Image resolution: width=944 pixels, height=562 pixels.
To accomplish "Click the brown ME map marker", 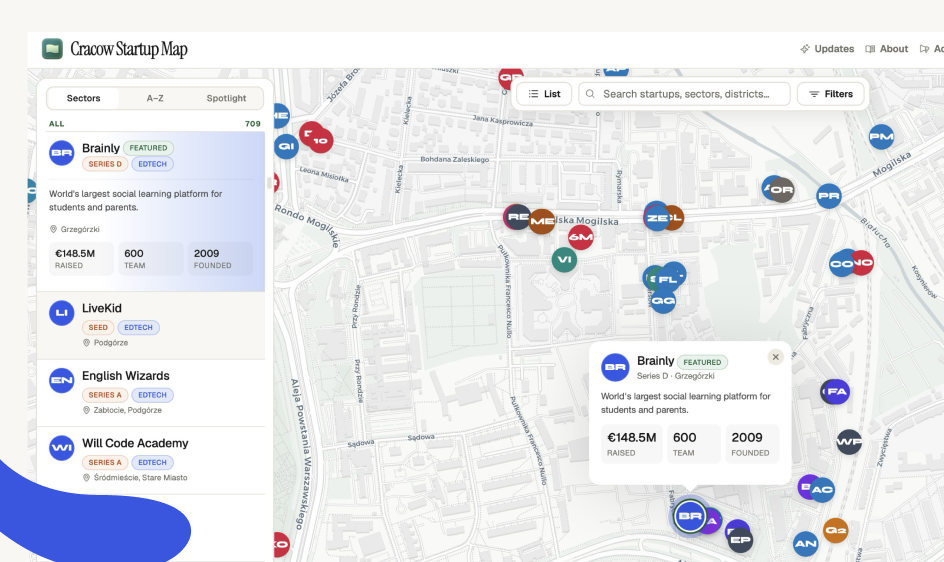I will tap(542, 221).
